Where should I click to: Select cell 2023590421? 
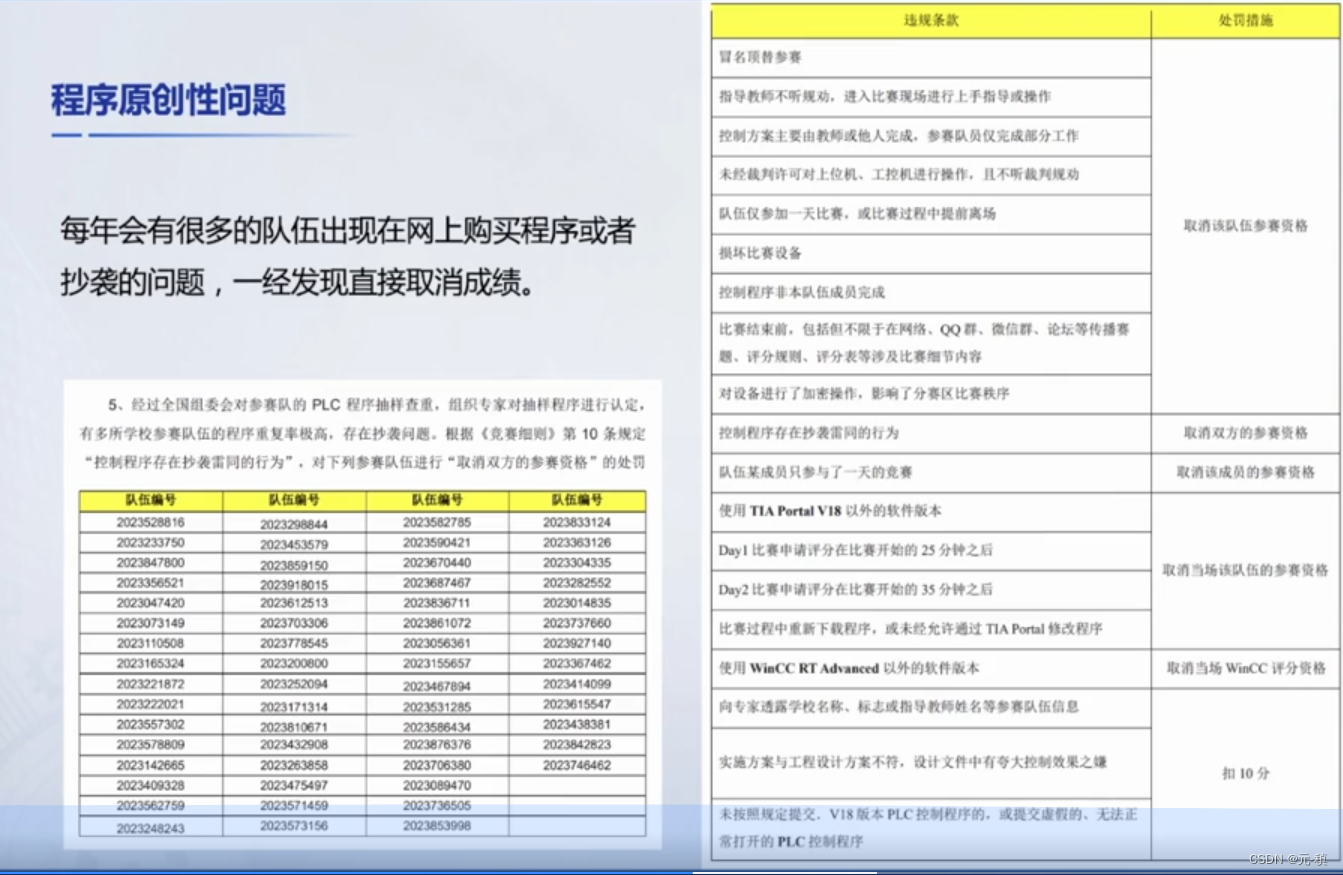437,542
